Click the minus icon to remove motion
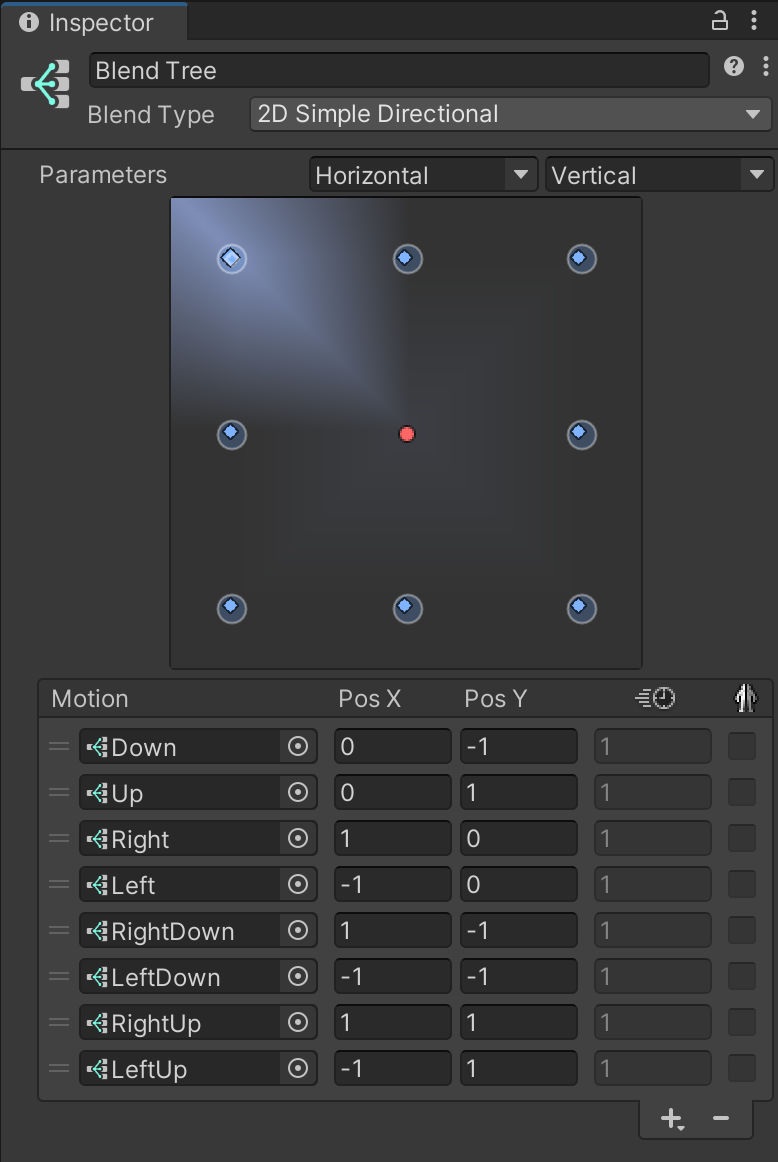This screenshot has width=778, height=1162. pos(720,1119)
